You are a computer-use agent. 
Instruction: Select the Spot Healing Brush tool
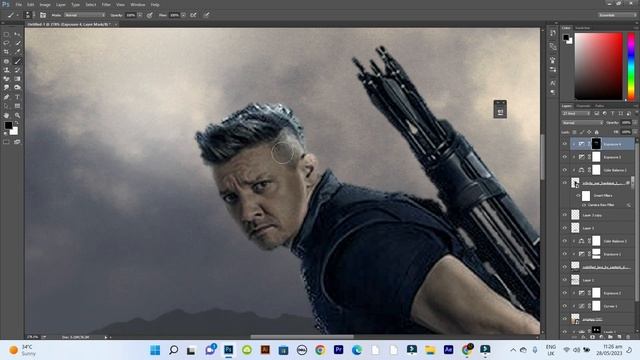tap(7, 61)
